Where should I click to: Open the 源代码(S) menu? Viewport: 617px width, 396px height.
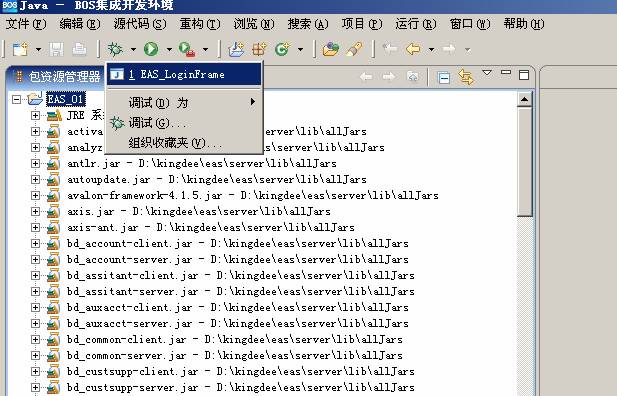pyautogui.click(x=140, y=24)
